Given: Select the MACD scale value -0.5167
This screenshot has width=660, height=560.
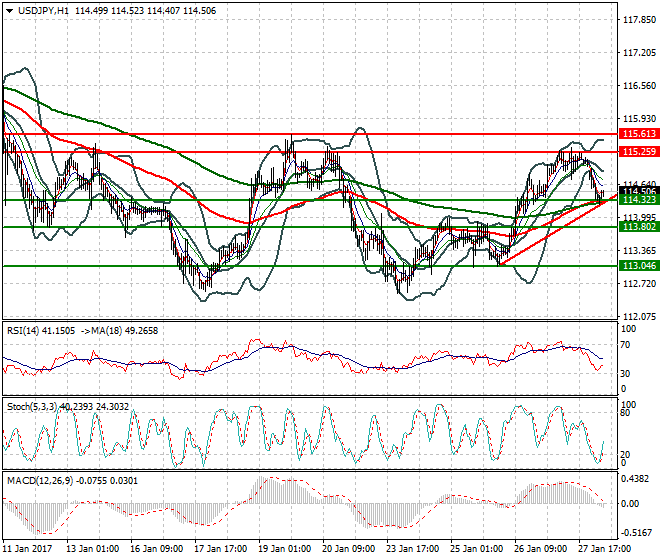Looking at the screenshot, I should click(637, 533).
